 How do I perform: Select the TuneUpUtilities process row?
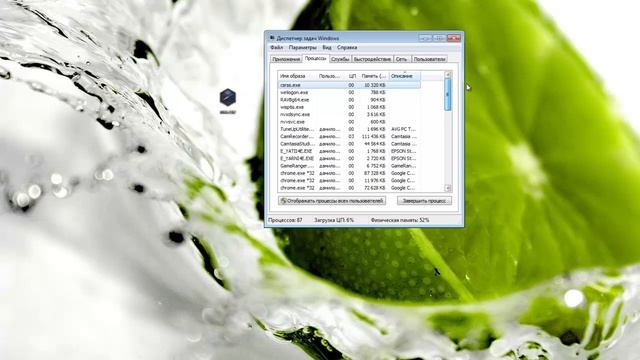349,129
